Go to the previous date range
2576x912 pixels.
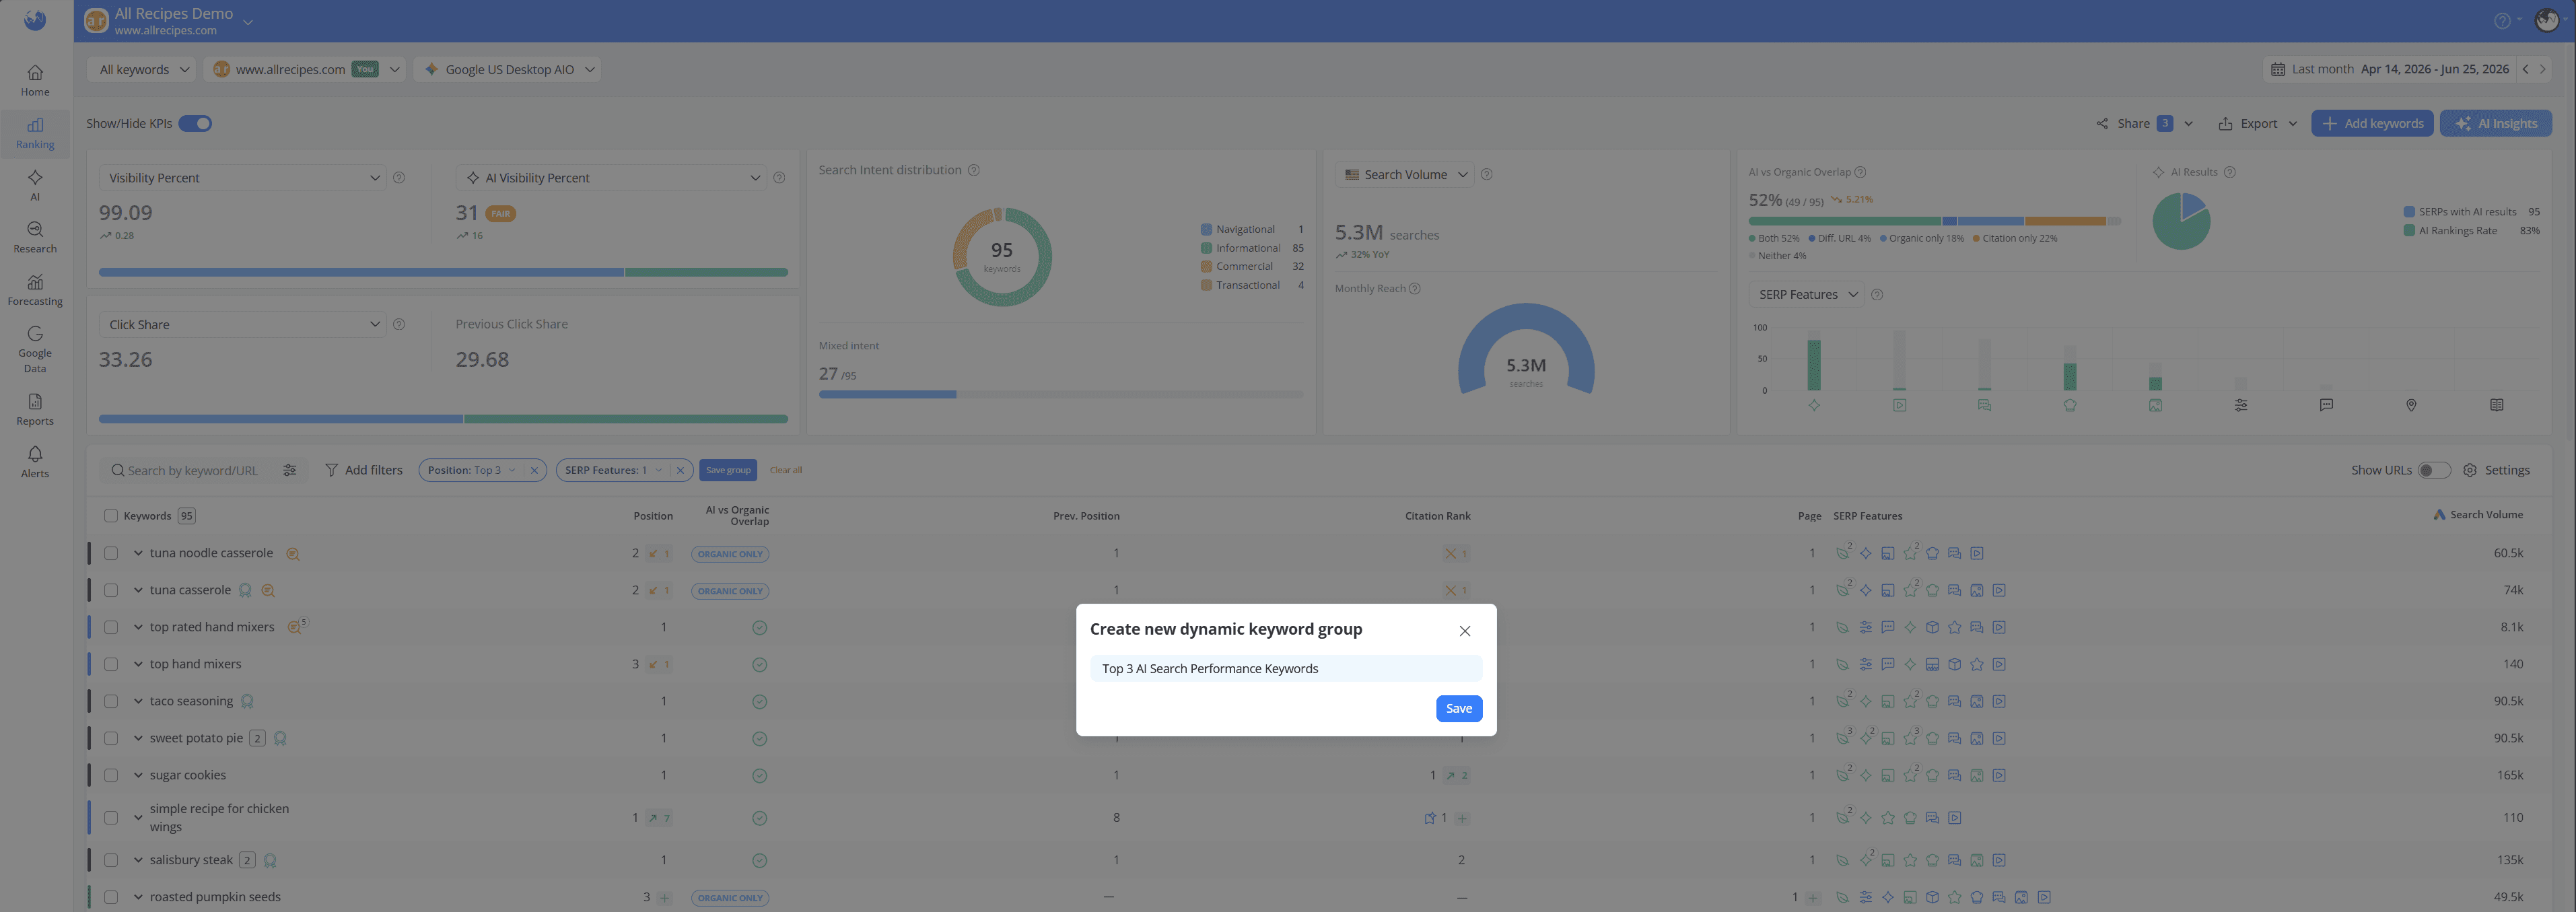coord(2525,69)
